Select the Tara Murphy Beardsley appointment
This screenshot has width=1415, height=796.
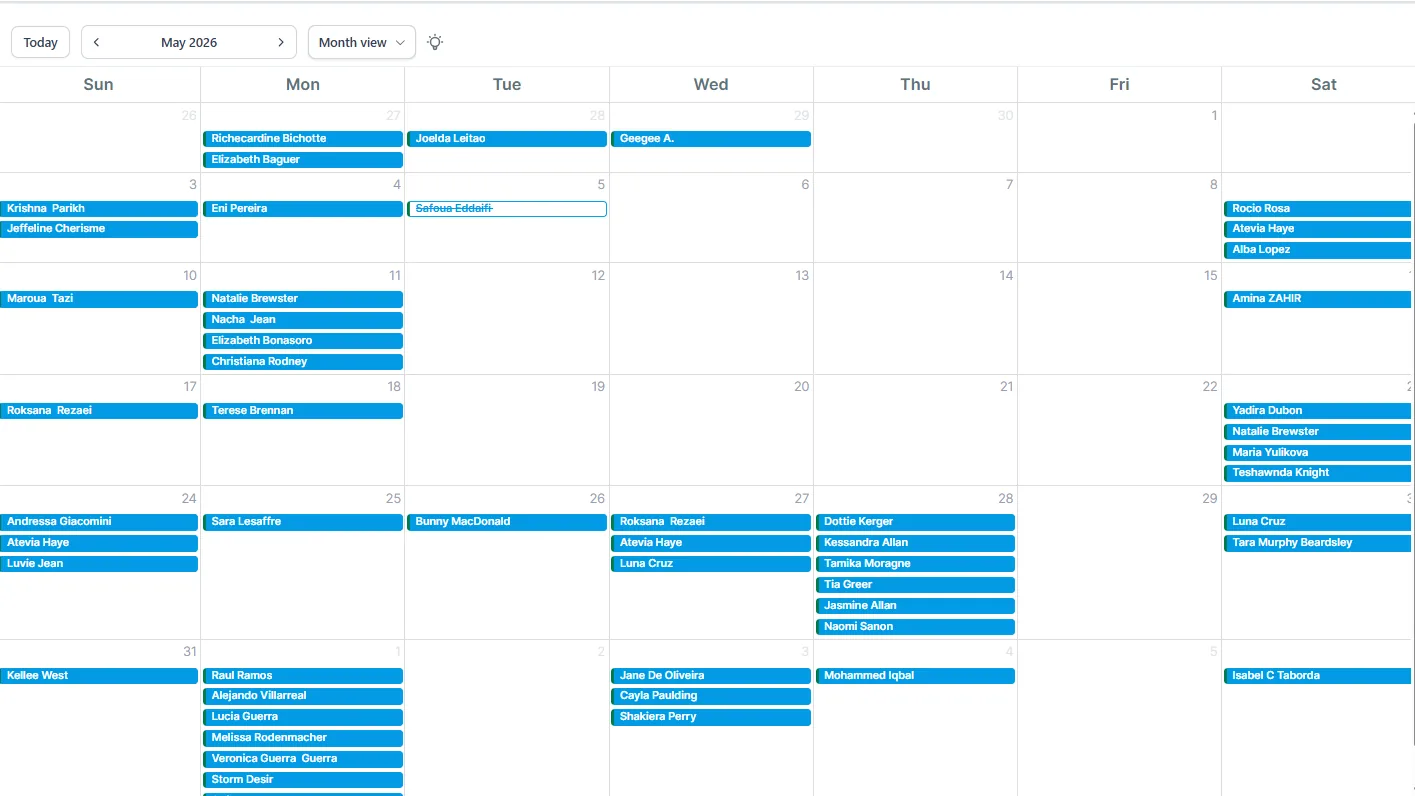click(1318, 543)
